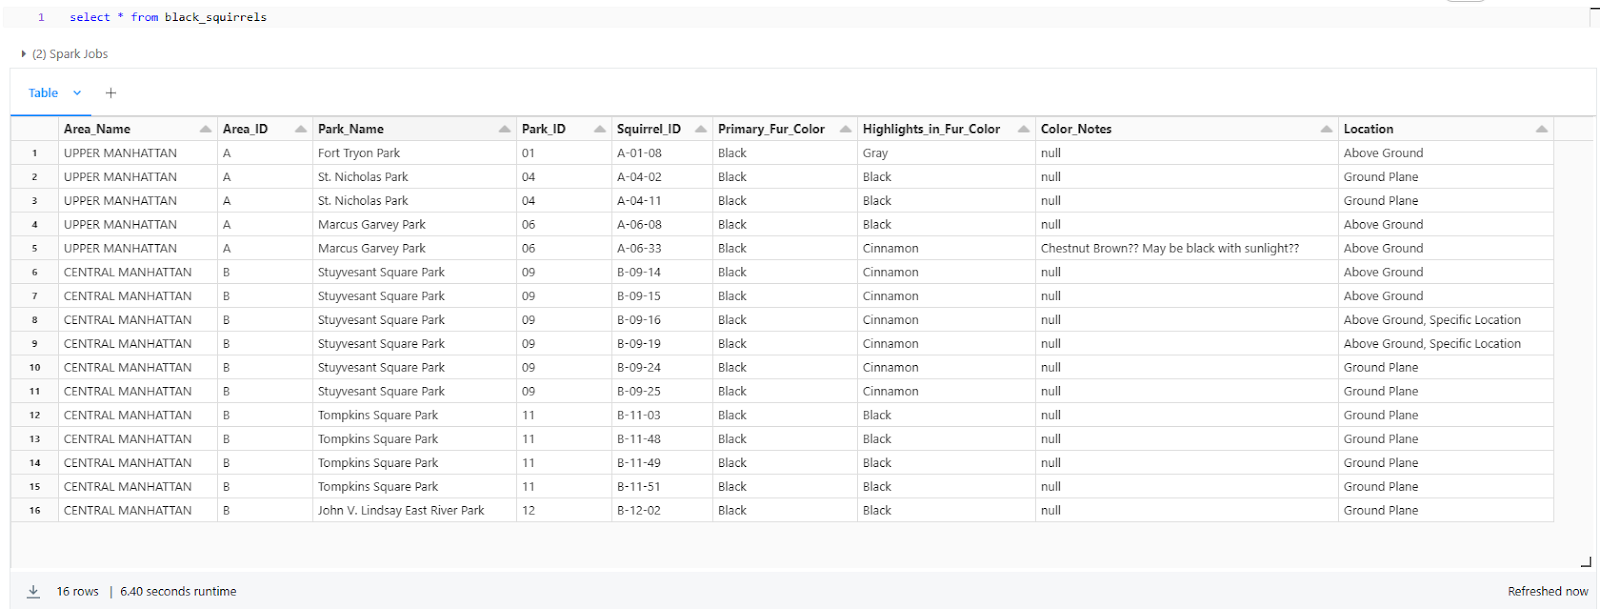The image size is (1600, 609).
Task: Sort by Area_Name column arrow
Action: pyautogui.click(x=205, y=129)
